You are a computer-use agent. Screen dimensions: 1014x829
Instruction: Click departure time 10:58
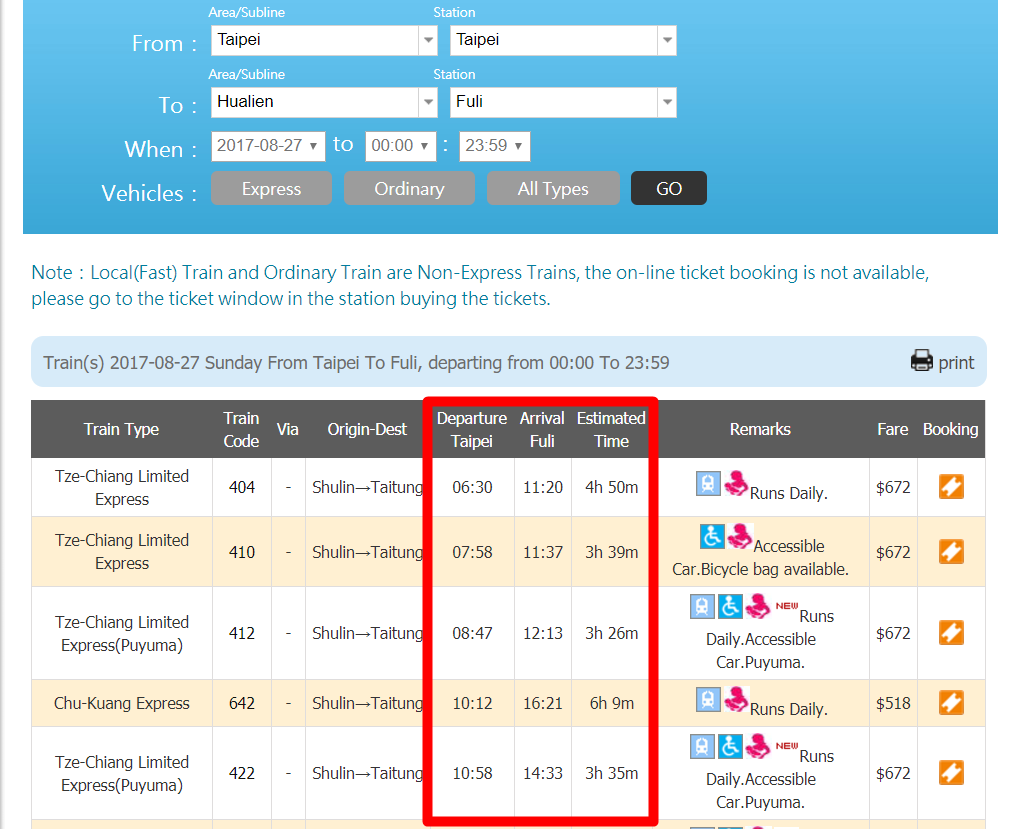tap(472, 773)
